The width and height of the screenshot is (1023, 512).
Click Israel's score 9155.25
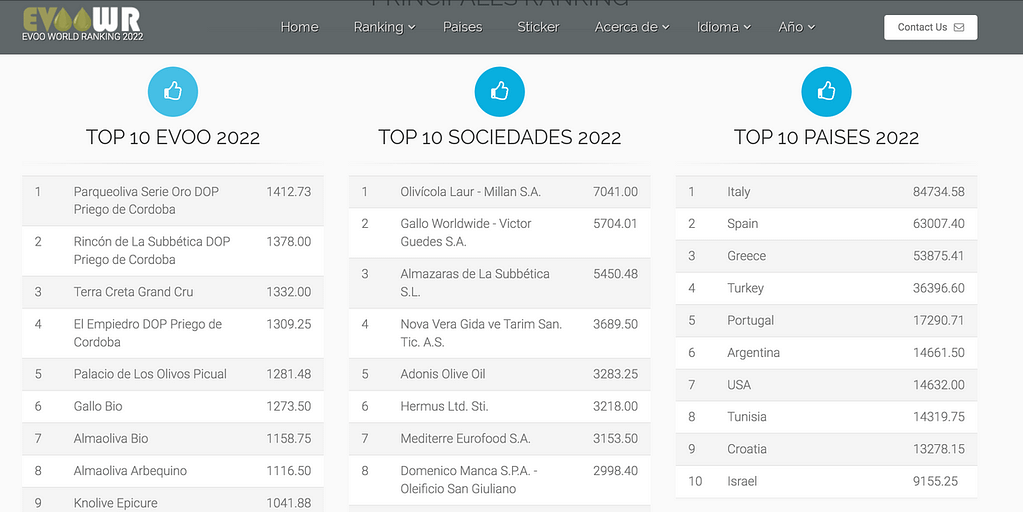tap(936, 481)
